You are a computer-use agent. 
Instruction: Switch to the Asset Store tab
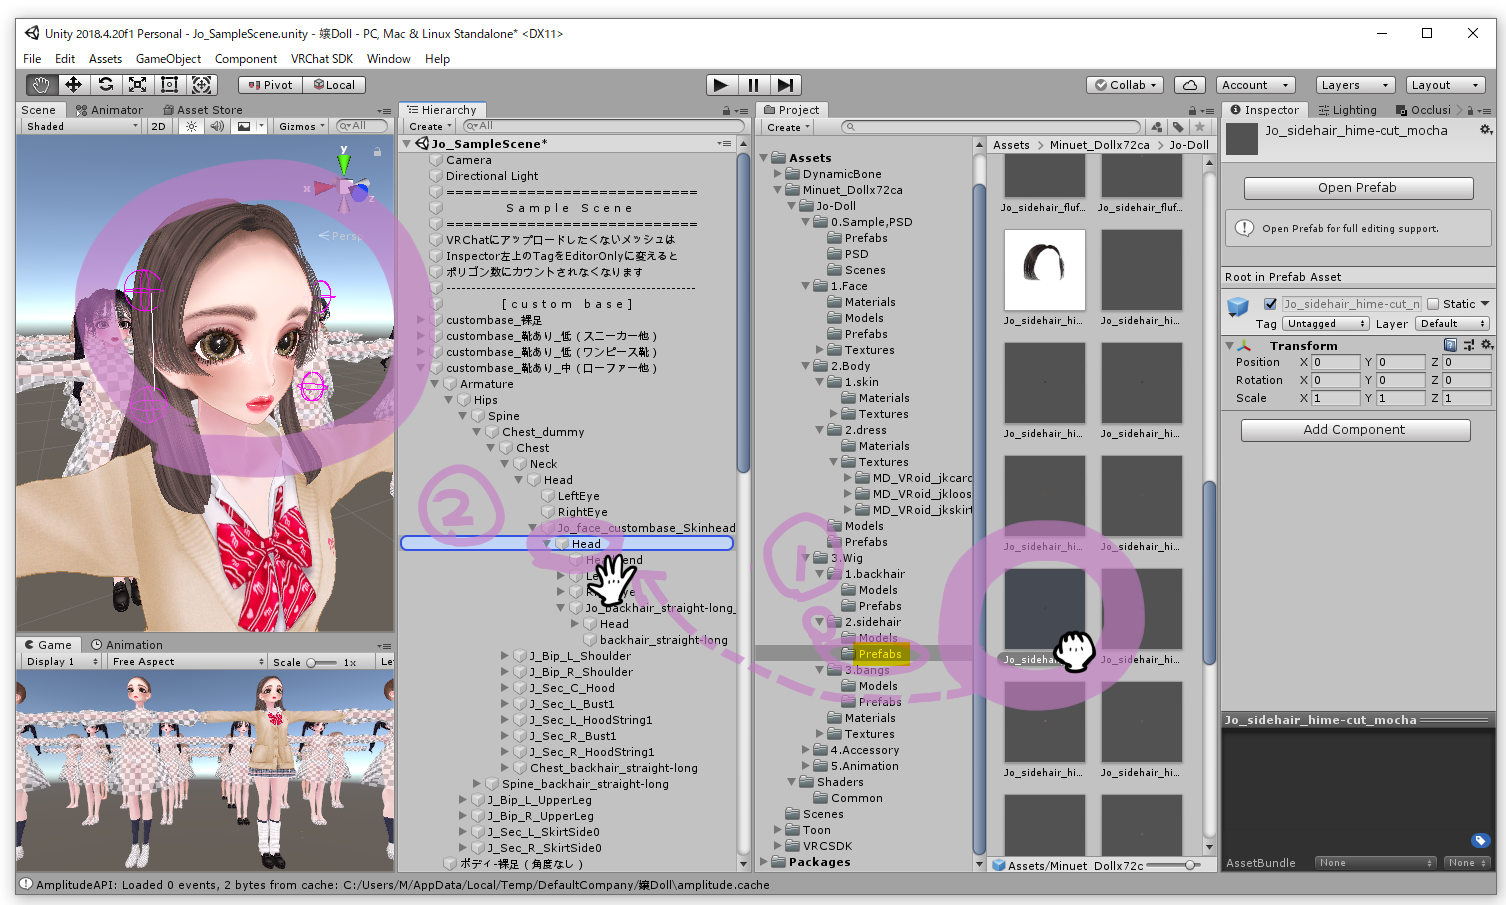coord(203,110)
